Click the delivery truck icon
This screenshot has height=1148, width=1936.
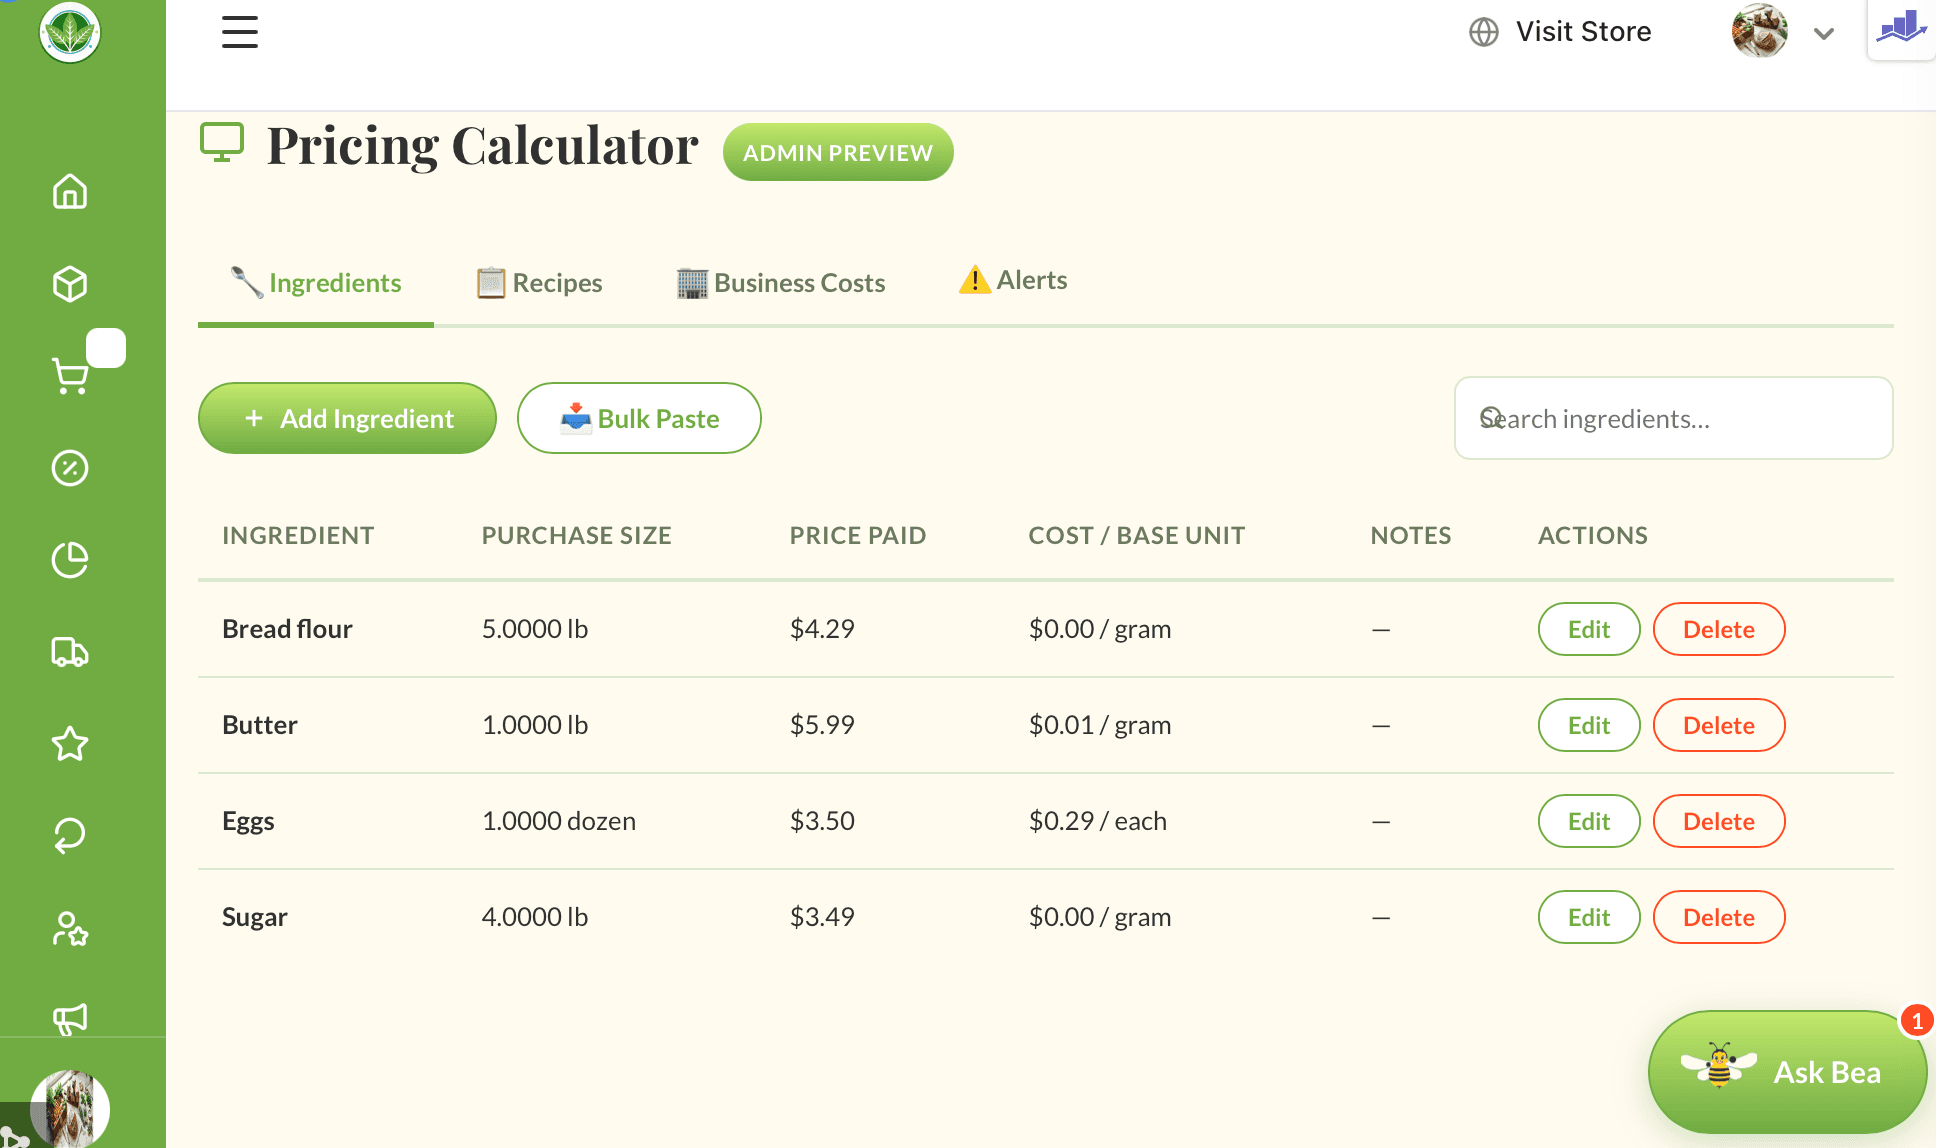click(x=70, y=652)
